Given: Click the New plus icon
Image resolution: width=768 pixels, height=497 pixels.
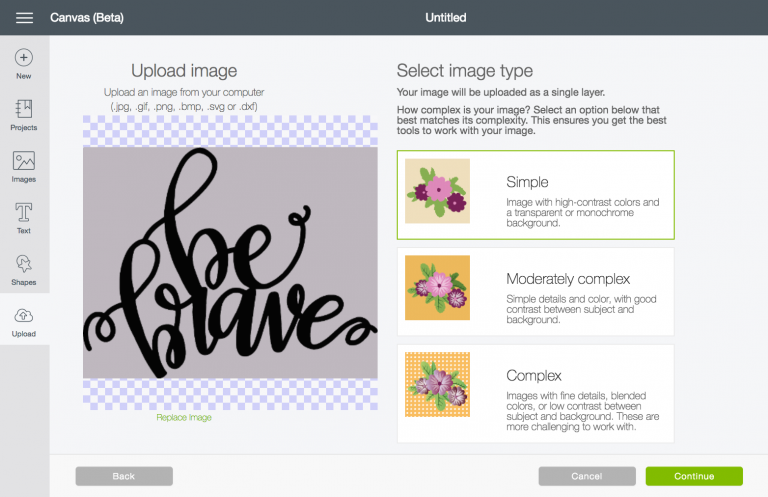Looking at the screenshot, I should click(x=24, y=58).
